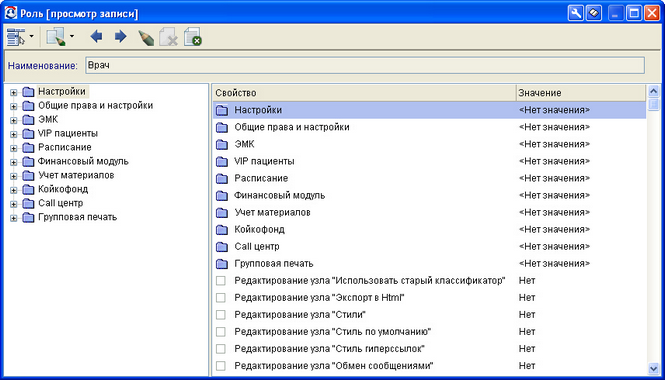Expand the Групповая печать tree node
This screenshot has height=380, width=665.
point(14,218)
